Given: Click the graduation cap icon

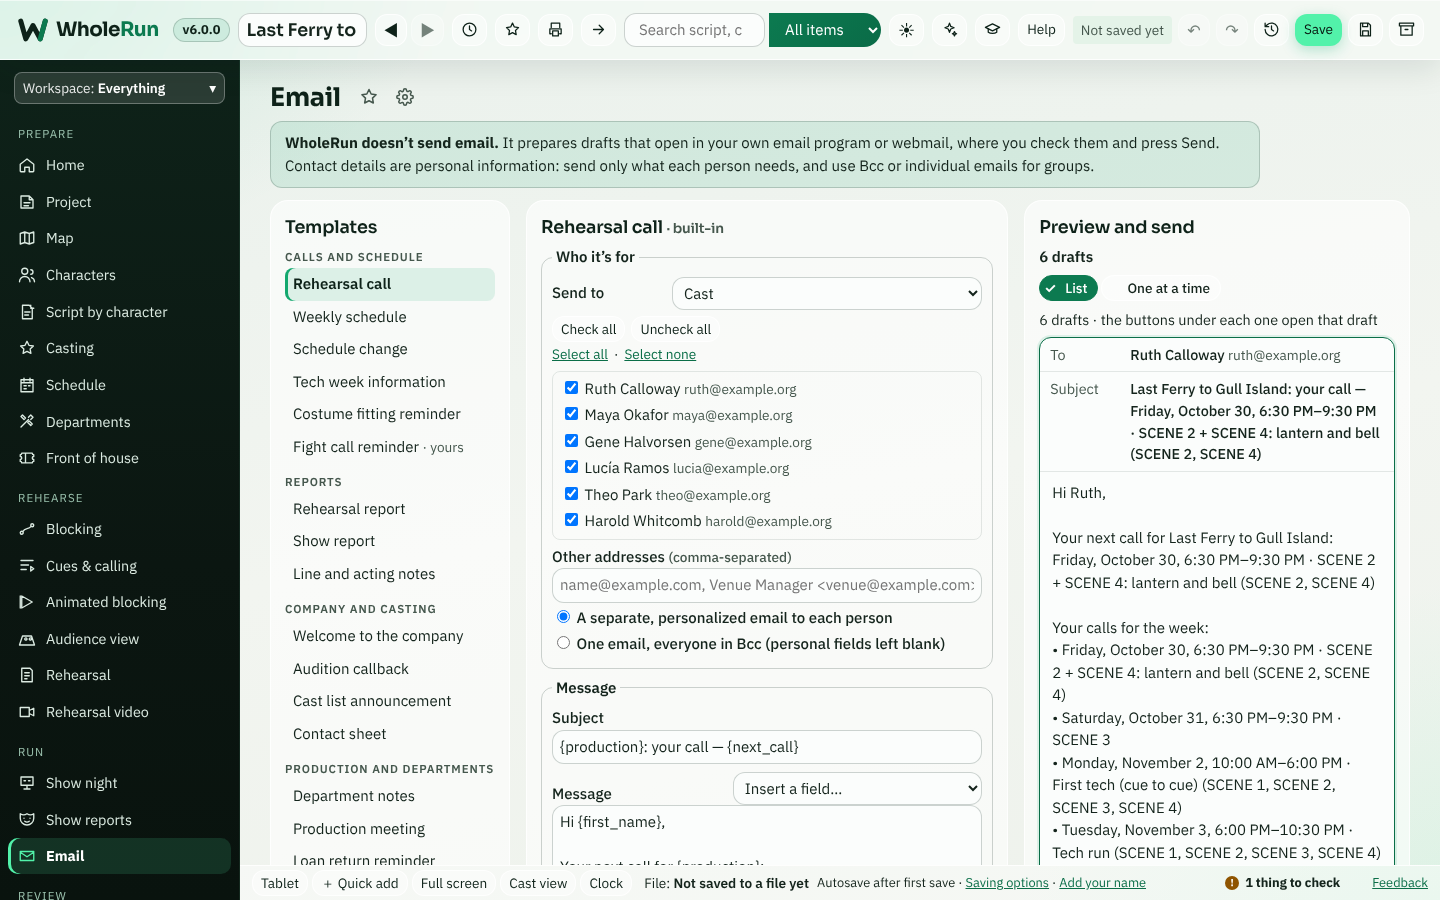Looking at the screenshot, I should [x=993, y=30].
